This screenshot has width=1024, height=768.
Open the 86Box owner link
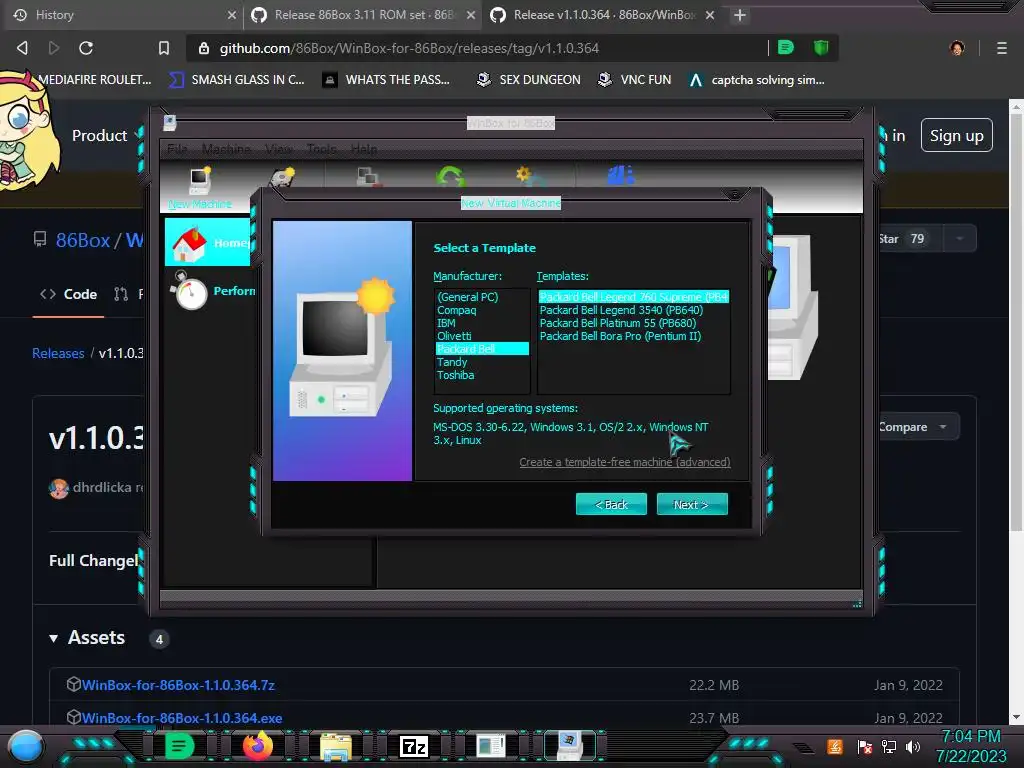point(83,240)
